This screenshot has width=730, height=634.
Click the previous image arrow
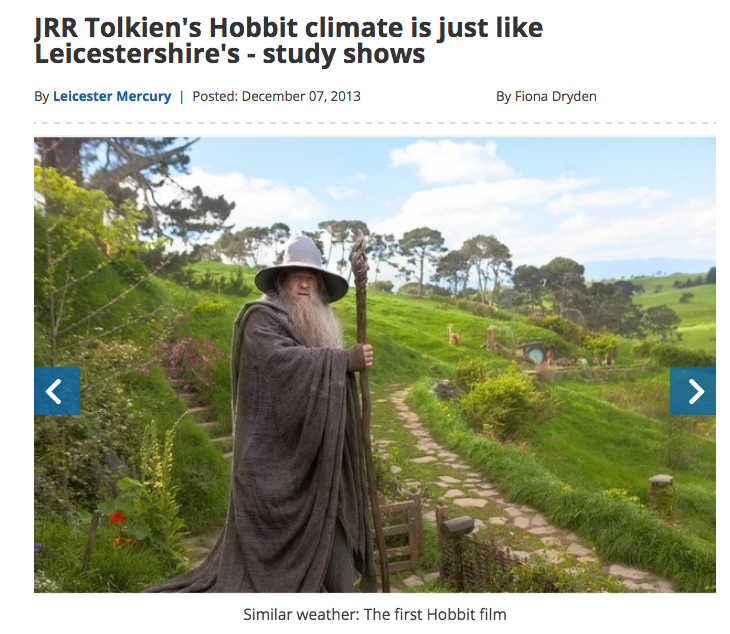[56, 392]
